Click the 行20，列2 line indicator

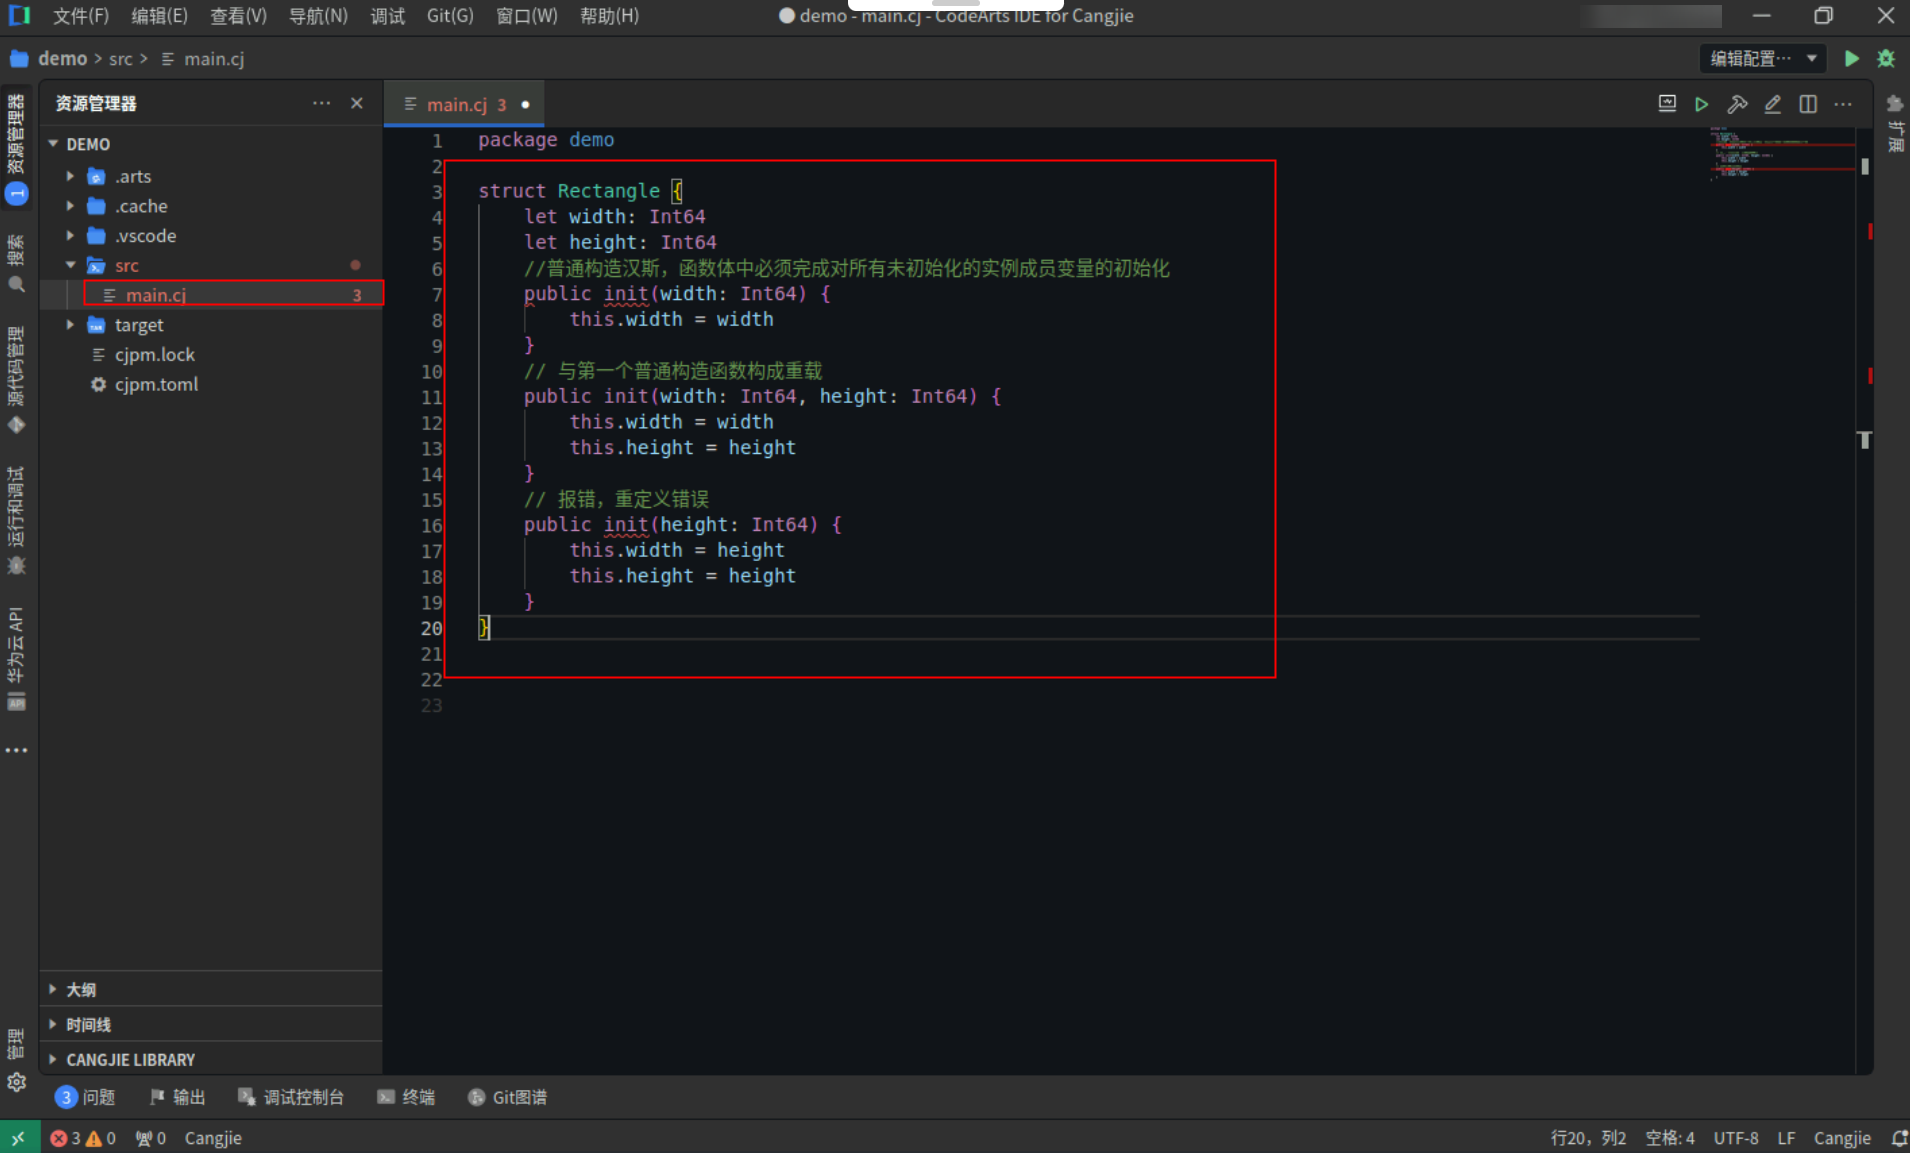pyautogui.click(x=1588, y=1137)
